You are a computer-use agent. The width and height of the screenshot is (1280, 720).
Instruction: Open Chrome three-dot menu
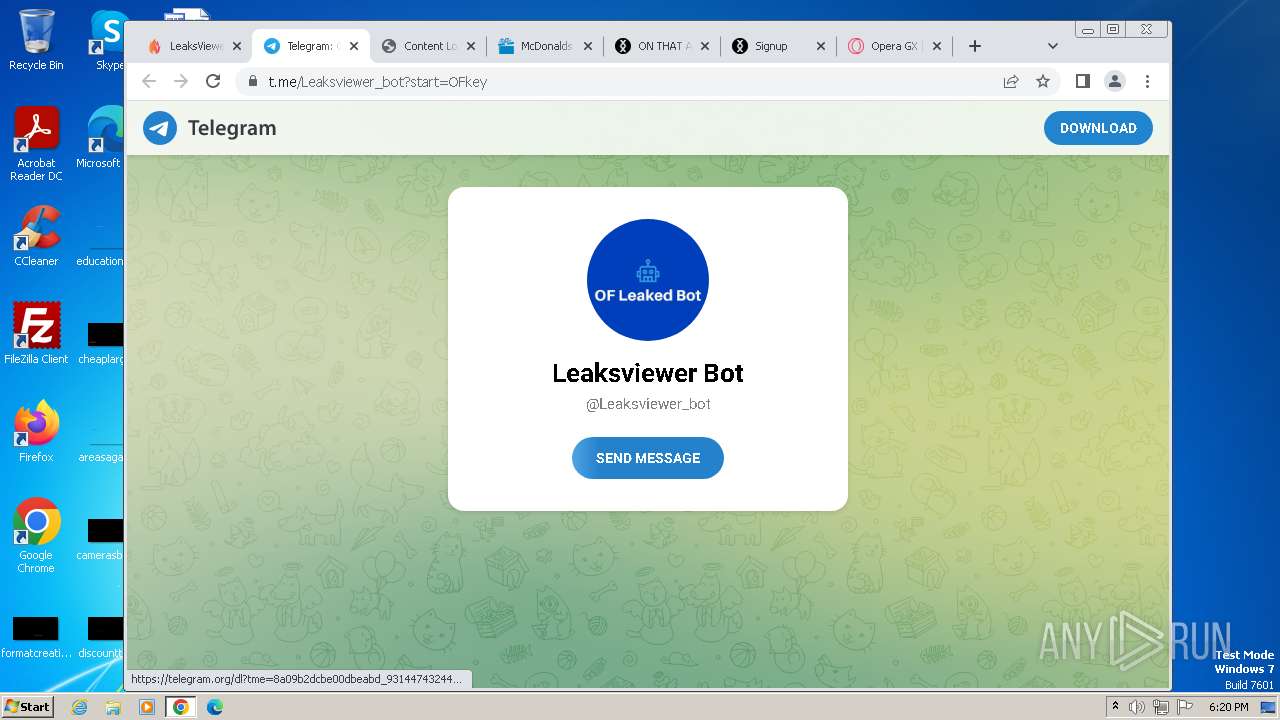(1147, 81)
